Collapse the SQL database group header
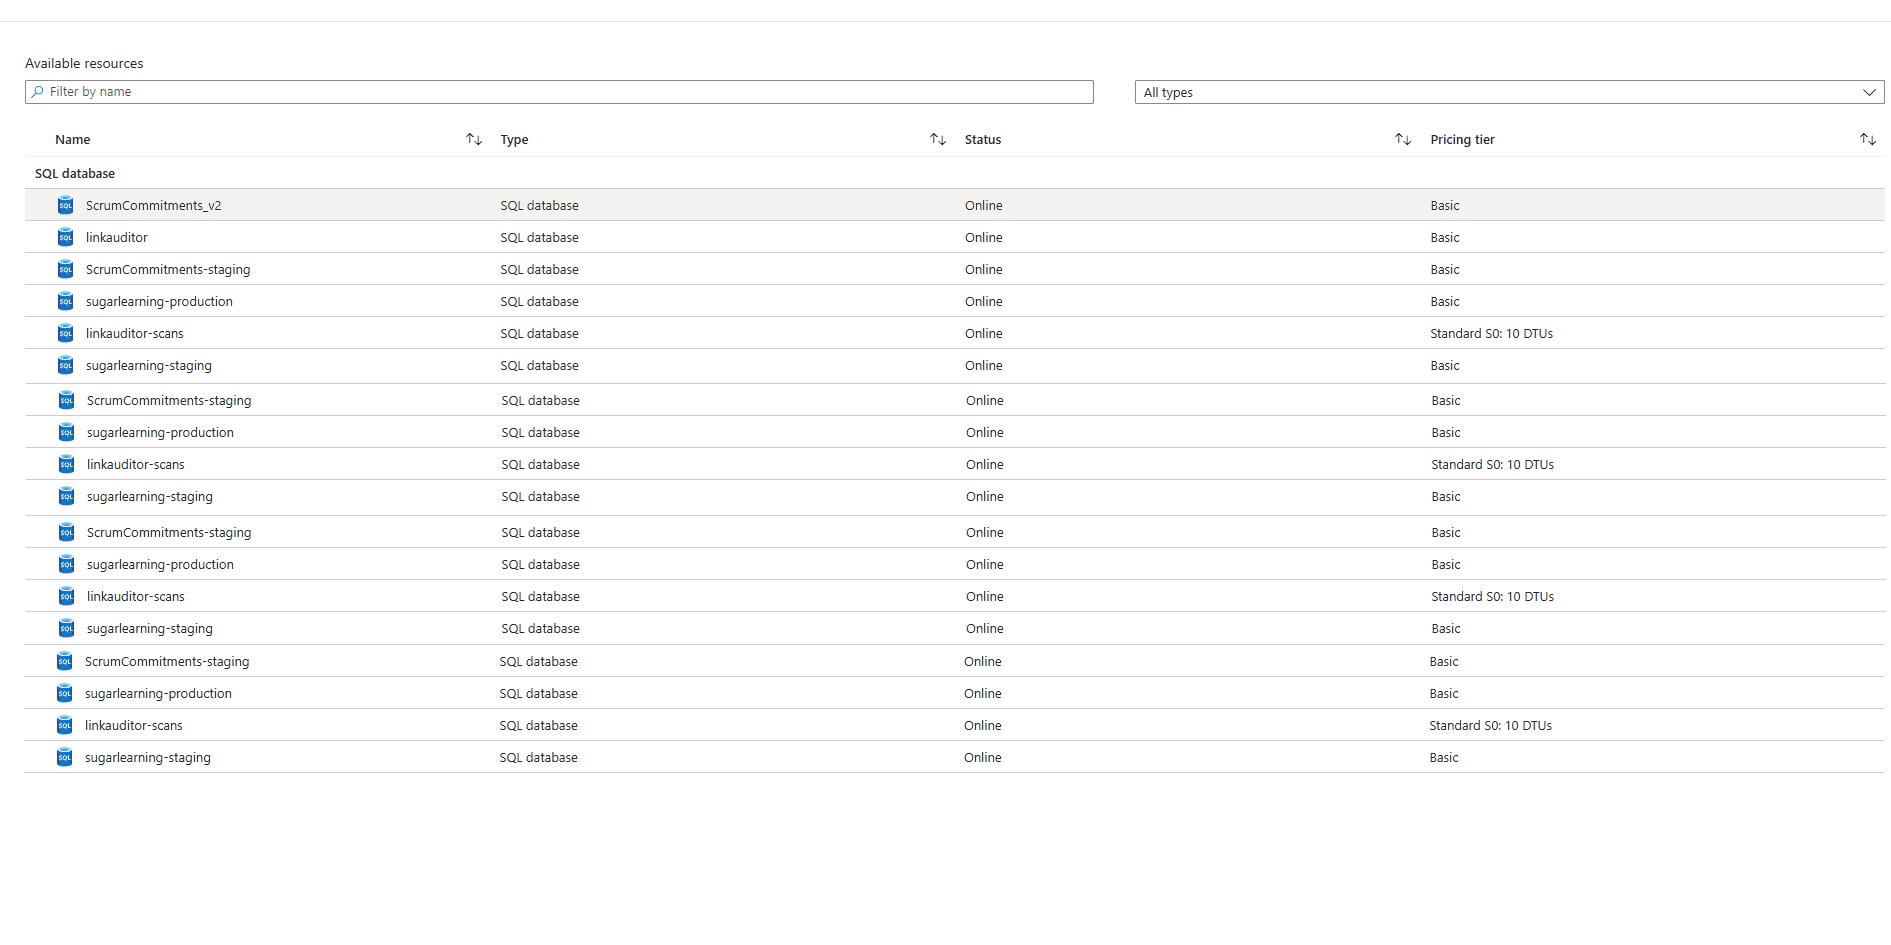Viewport: 1891px width, 945px height. tap(75, 173)
